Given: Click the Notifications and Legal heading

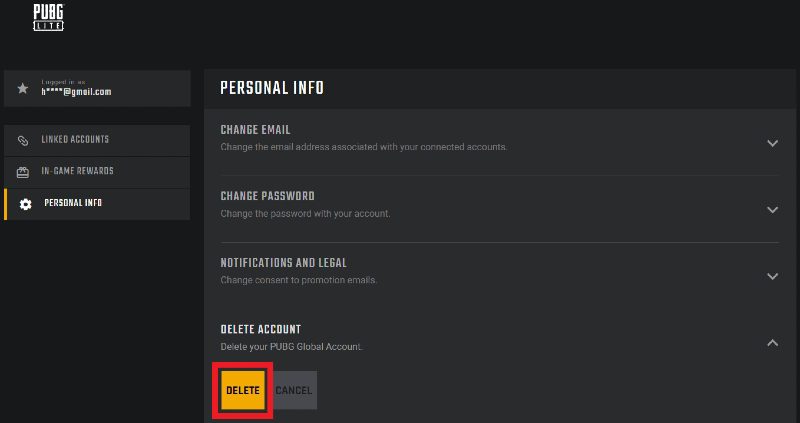Looking at the screenshot, I should [283, 263].
